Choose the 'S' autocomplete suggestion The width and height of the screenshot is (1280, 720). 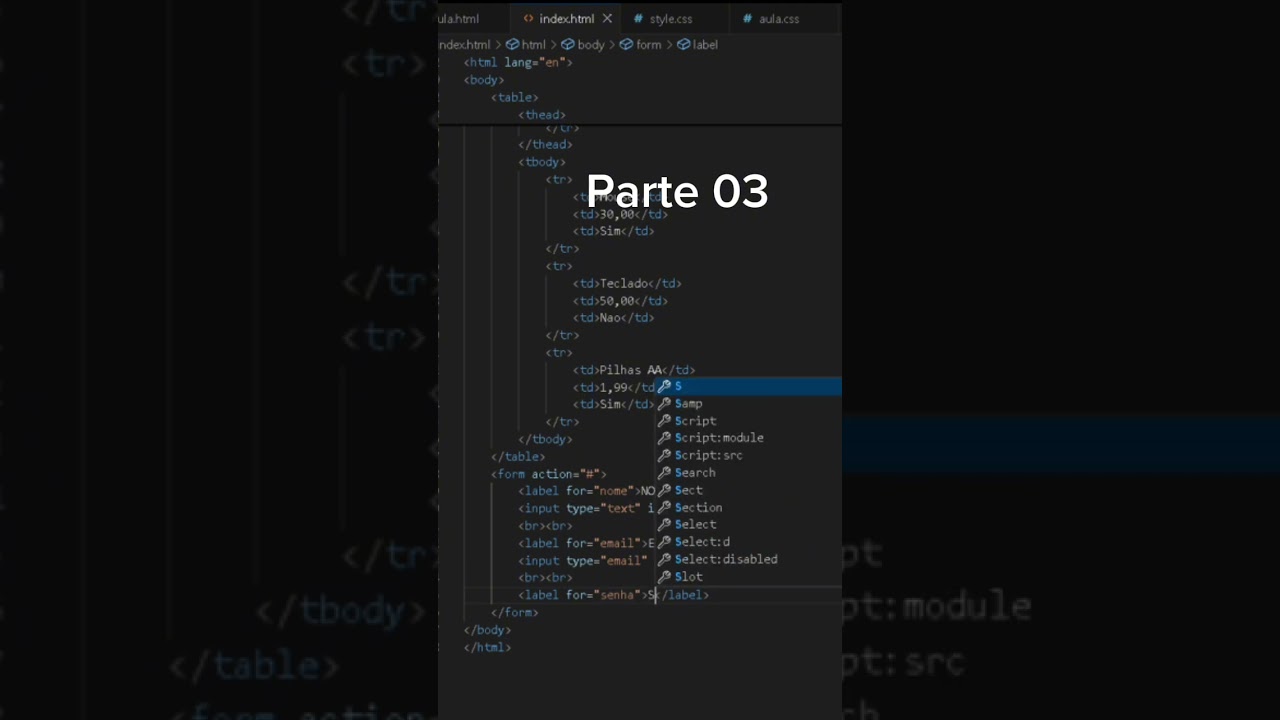click(748, 386)
